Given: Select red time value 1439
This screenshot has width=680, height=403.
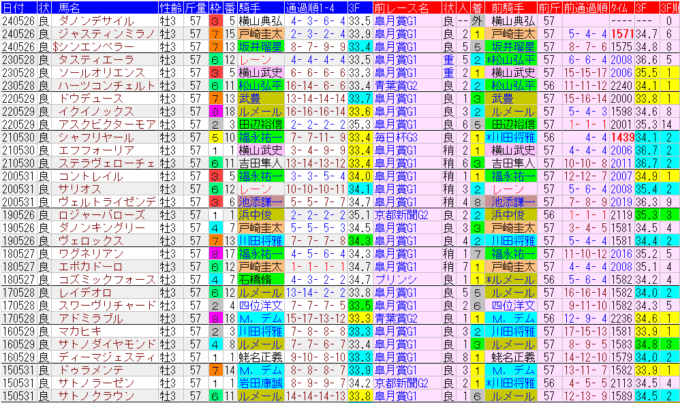Looking at the screenshot, I should (x=622, y=138).
